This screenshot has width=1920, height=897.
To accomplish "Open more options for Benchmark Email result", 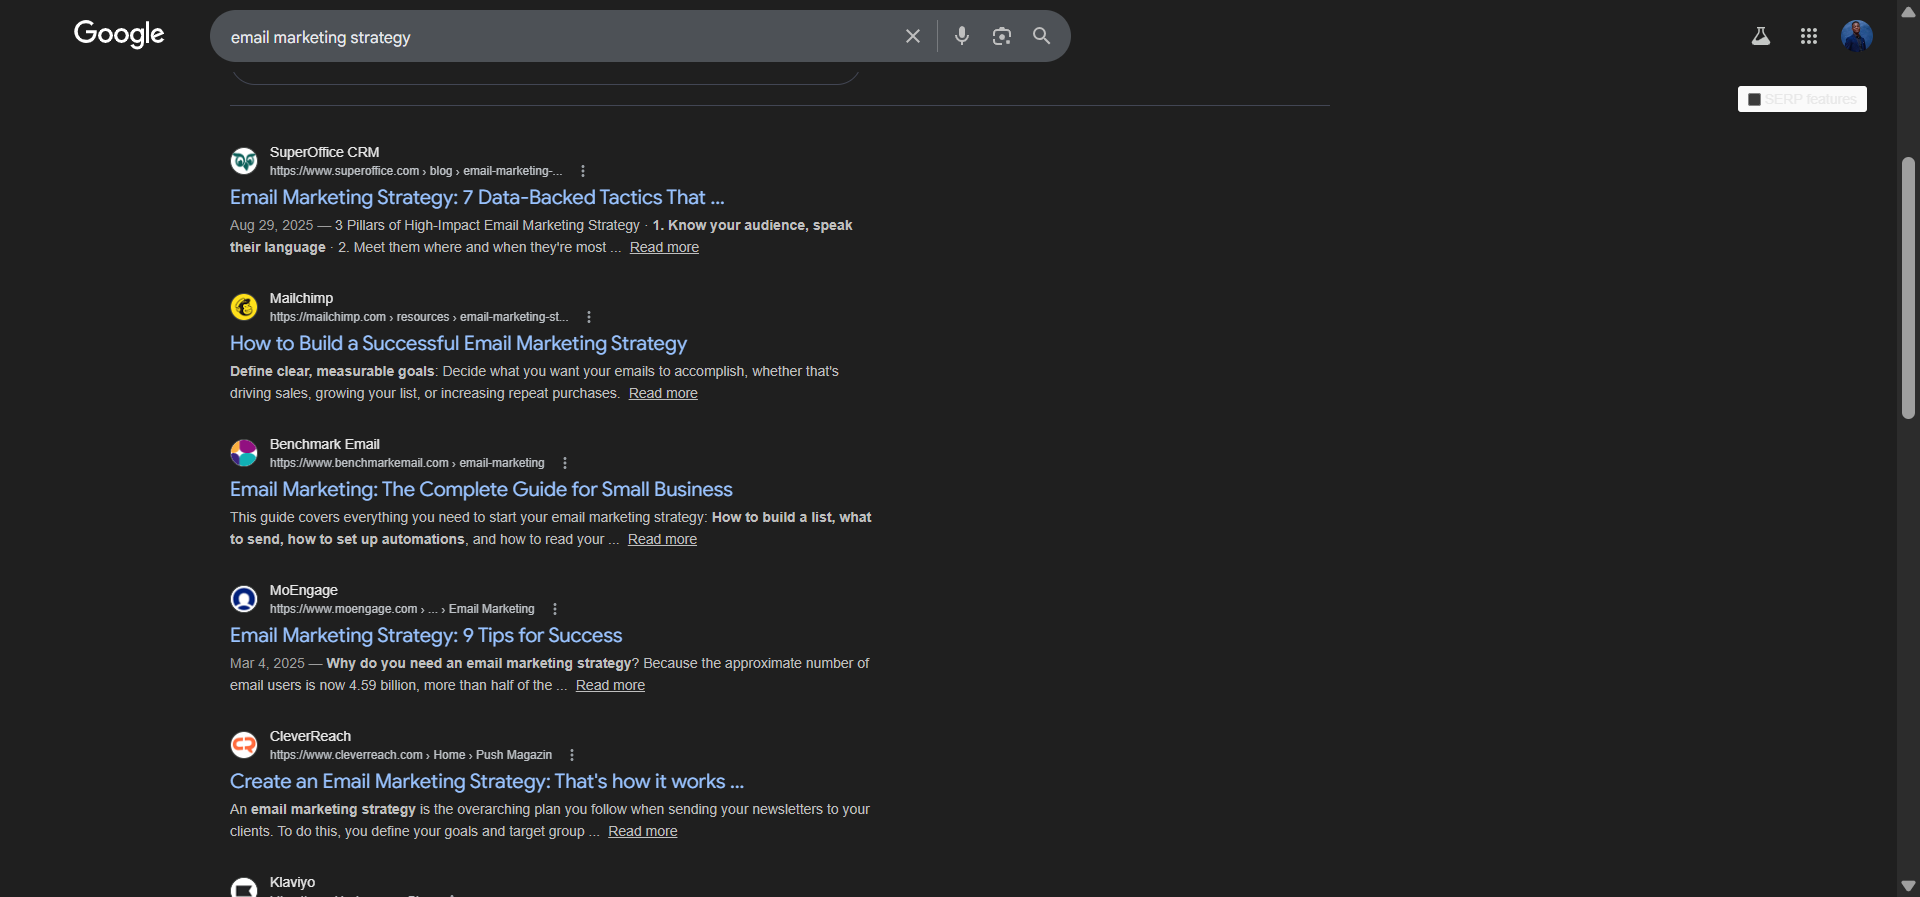I will click(565, 463).
